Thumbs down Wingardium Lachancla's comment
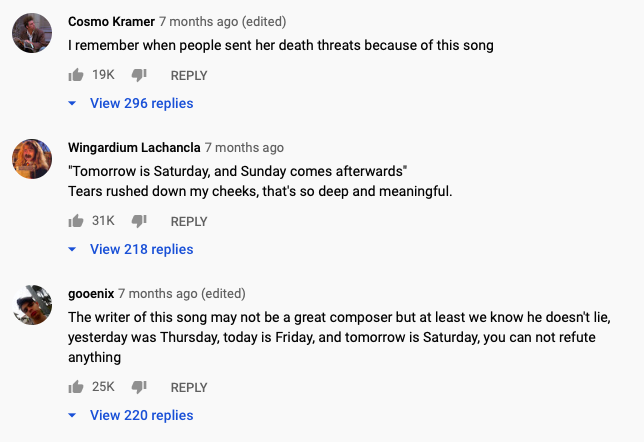The width and height of the screenshot is (644, 442). point(140,222)
